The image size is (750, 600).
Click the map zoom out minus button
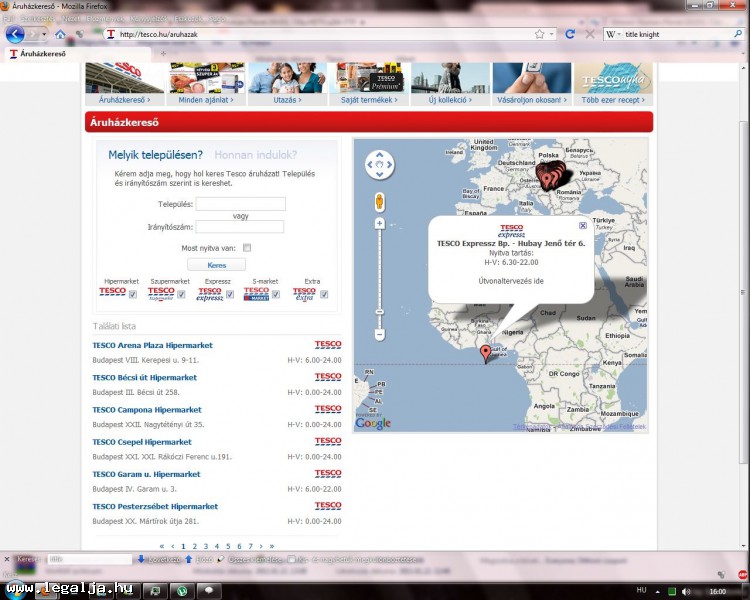[380, 334]
